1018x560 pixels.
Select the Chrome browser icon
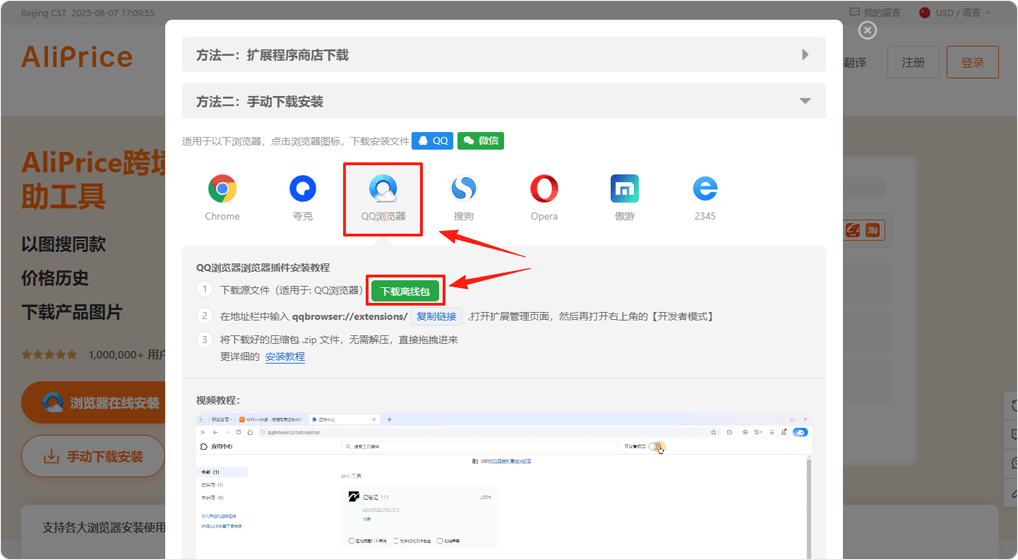coord(222,190)
